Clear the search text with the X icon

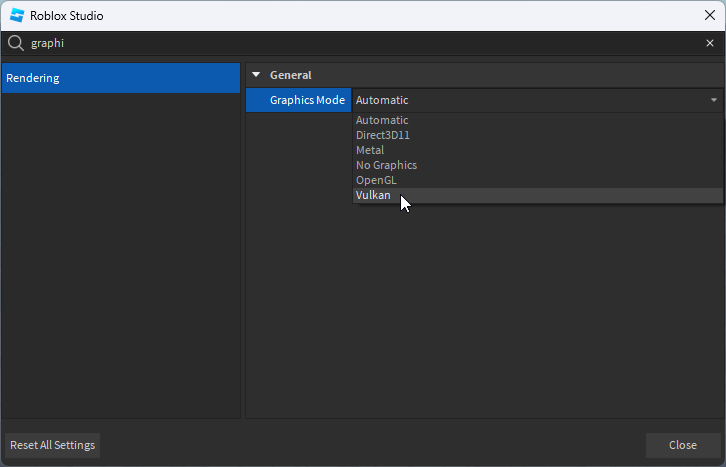click(710, 43)
